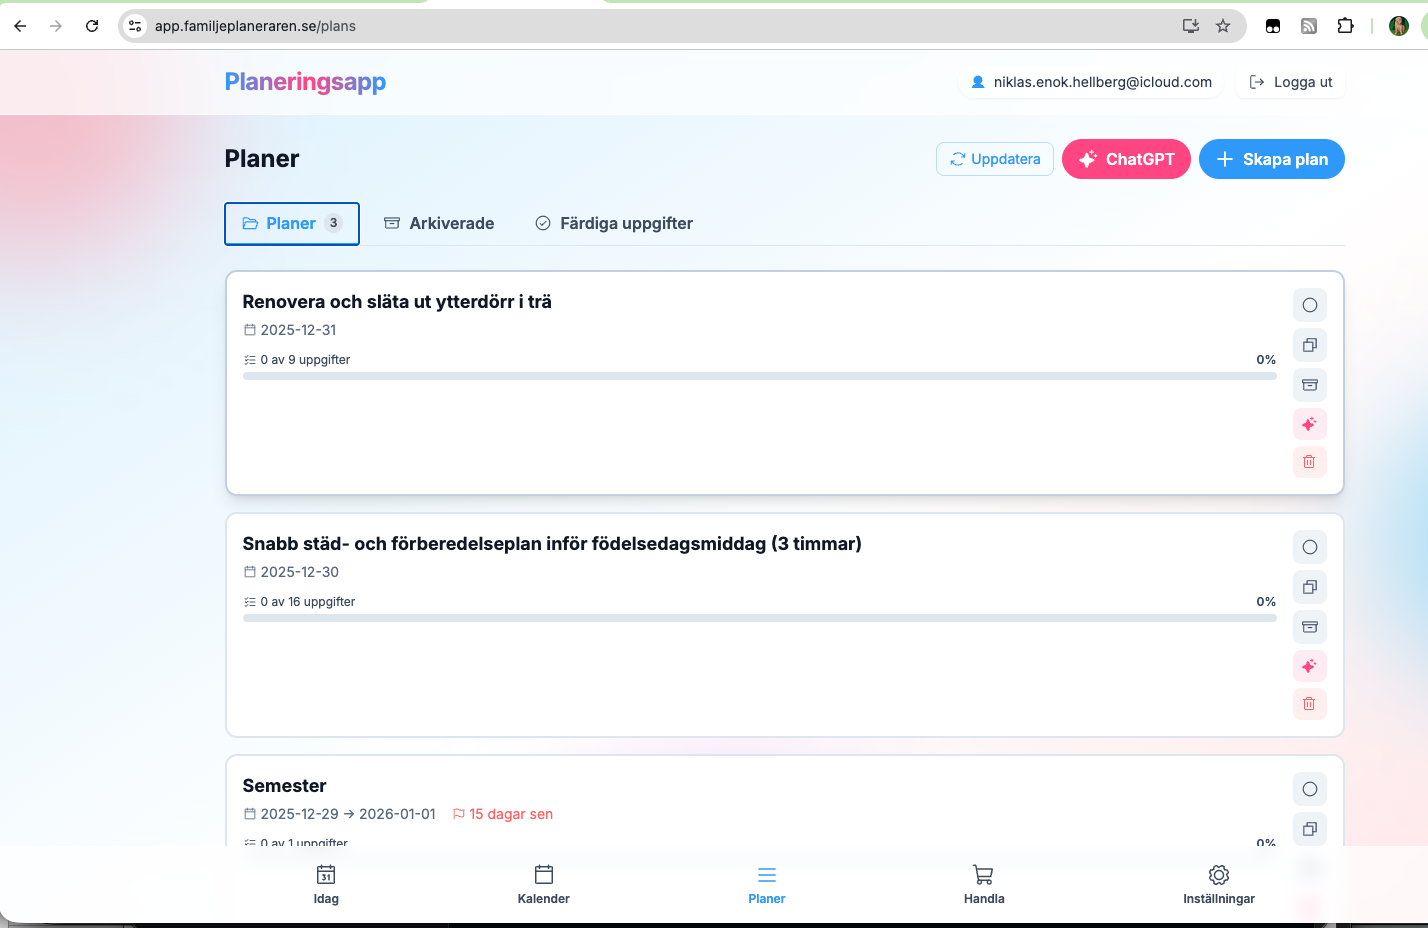Open the Färdiga uppgifter tab
The height and width of the screenshot is (928, 1428).
point(614,223)
